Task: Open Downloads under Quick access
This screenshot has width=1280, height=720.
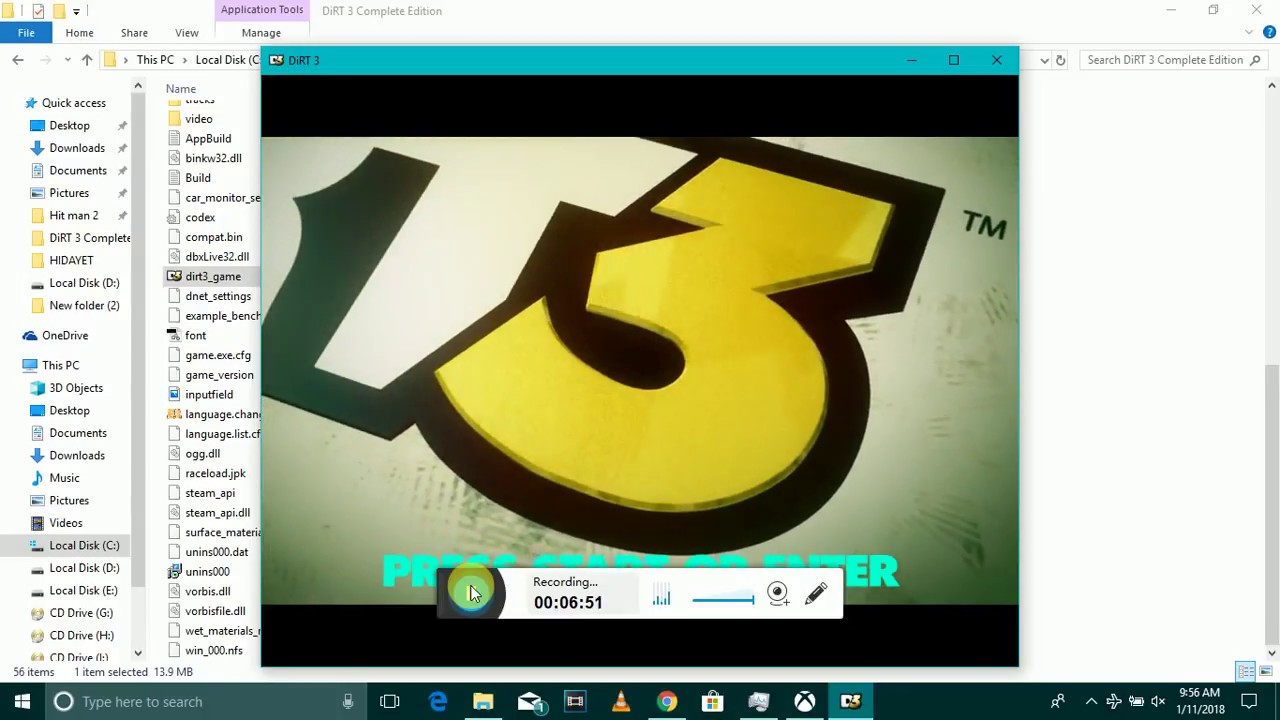Action: (x=77, y=148)
